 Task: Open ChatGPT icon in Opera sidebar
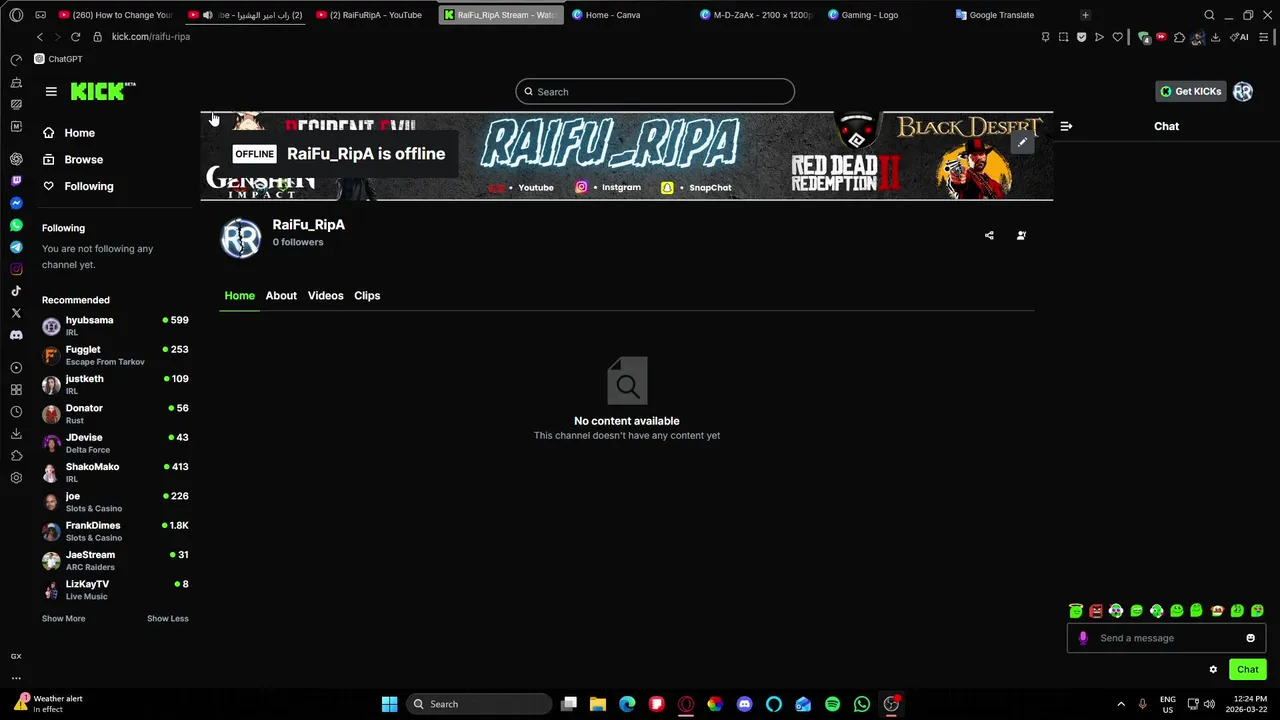pyautogui.click(x=16, y=159)
